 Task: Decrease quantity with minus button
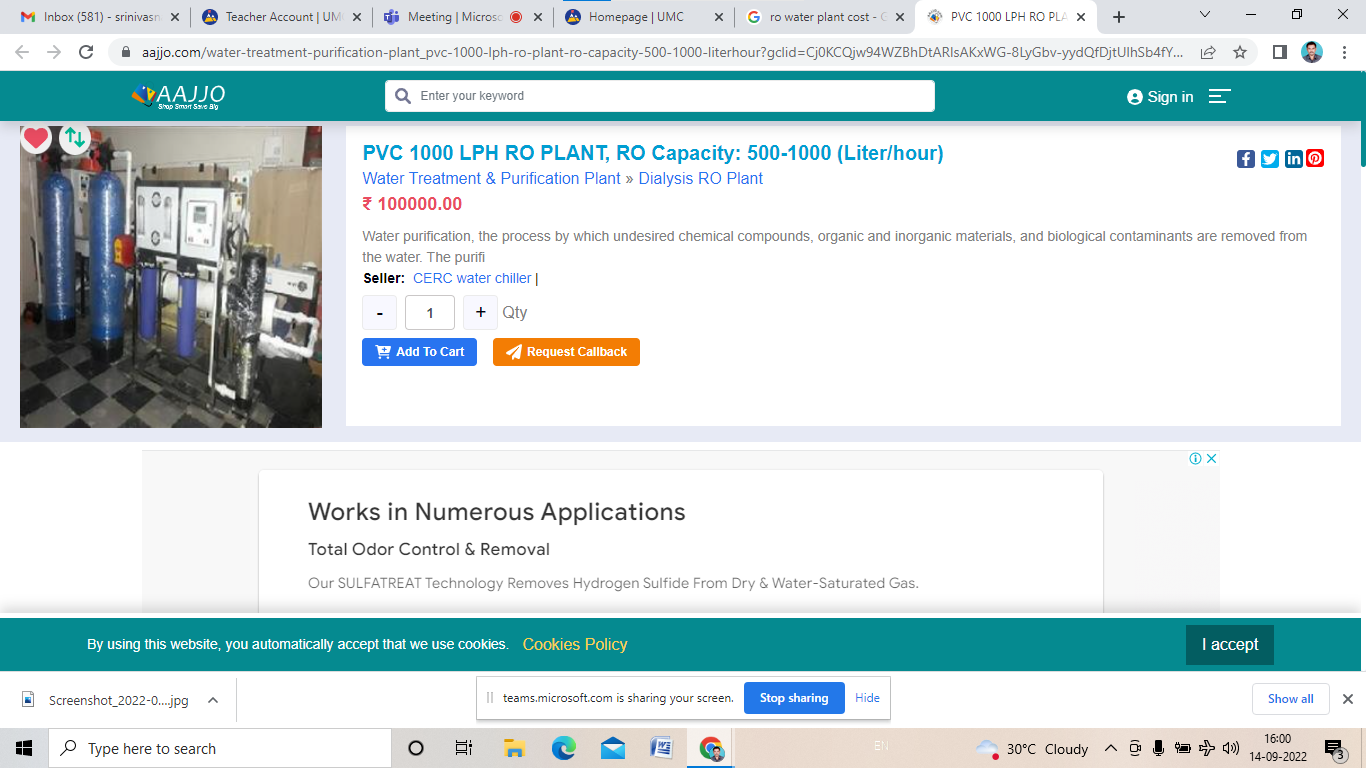tap(380, 313)
